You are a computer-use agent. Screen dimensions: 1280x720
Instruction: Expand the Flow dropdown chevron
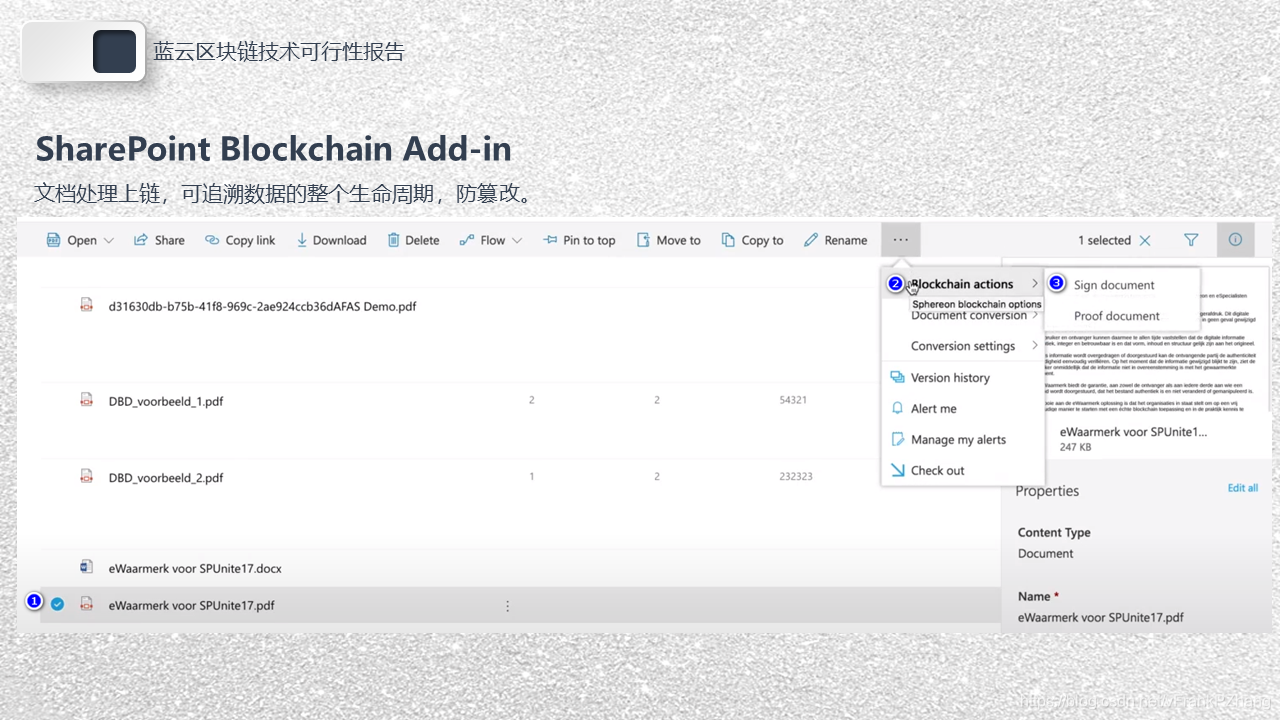tap(517, 240)
